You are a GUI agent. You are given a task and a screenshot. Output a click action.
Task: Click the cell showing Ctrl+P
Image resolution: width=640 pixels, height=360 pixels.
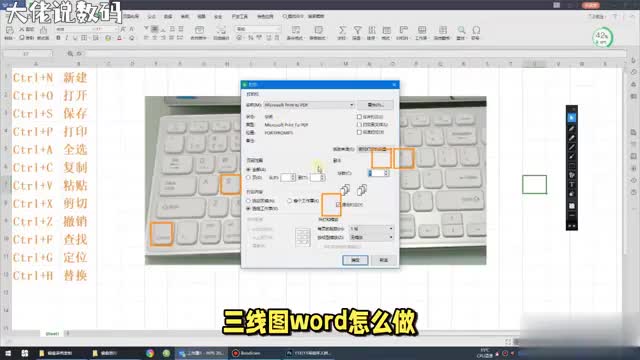click(x=33, y=131)
